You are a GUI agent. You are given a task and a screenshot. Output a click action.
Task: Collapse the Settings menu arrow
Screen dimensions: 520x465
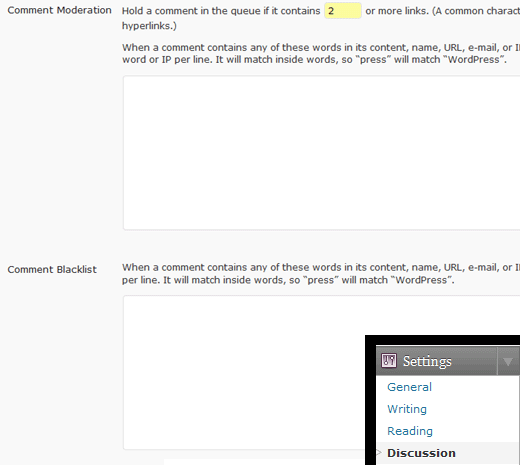pos(508,361)
